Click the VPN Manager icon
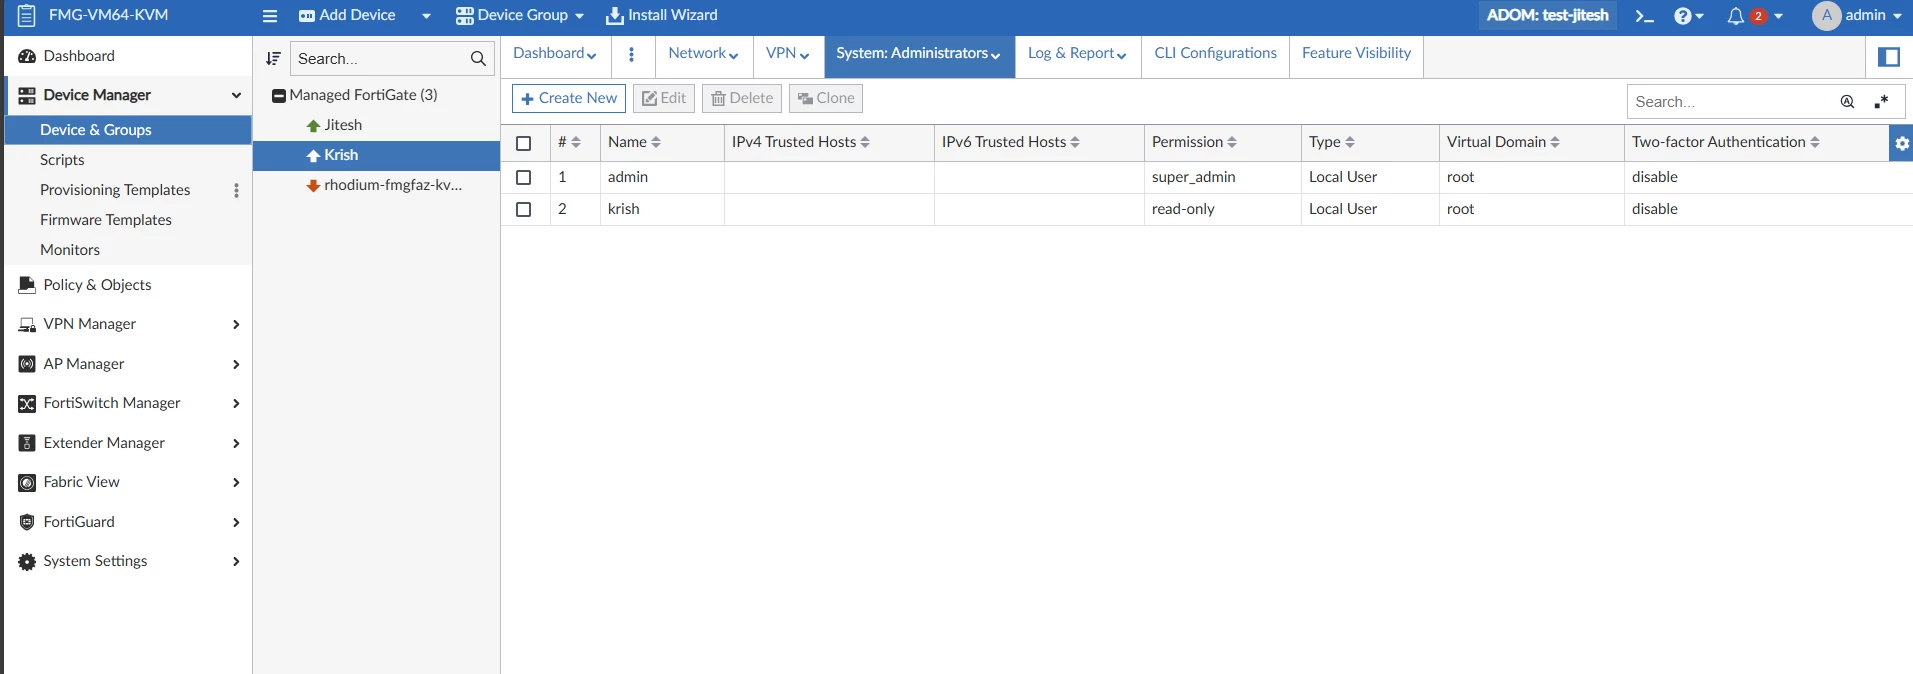The height and width of the screenshot is (674, 1913). (27, 325)
